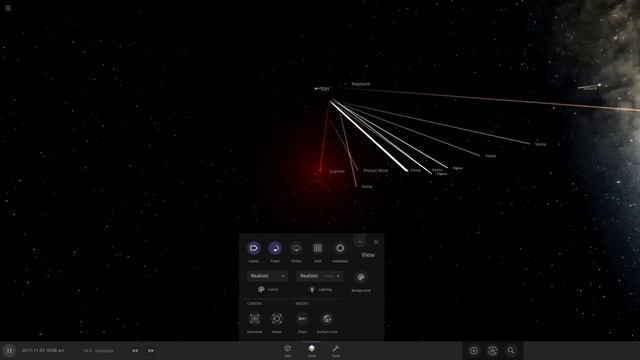Select the View tab in bottom bar
640x360 pixels.
(x=311, y=350)
